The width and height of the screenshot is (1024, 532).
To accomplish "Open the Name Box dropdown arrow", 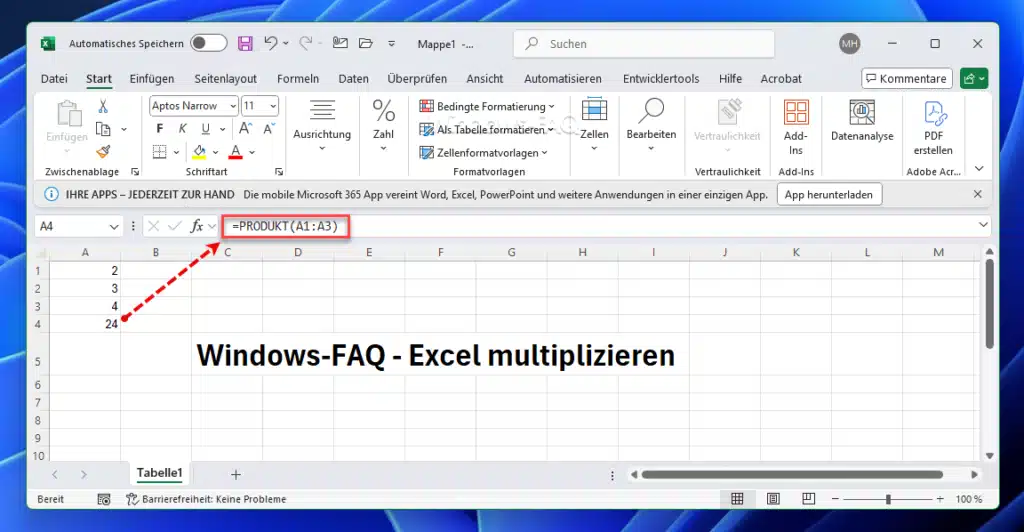I will (114, 227).
